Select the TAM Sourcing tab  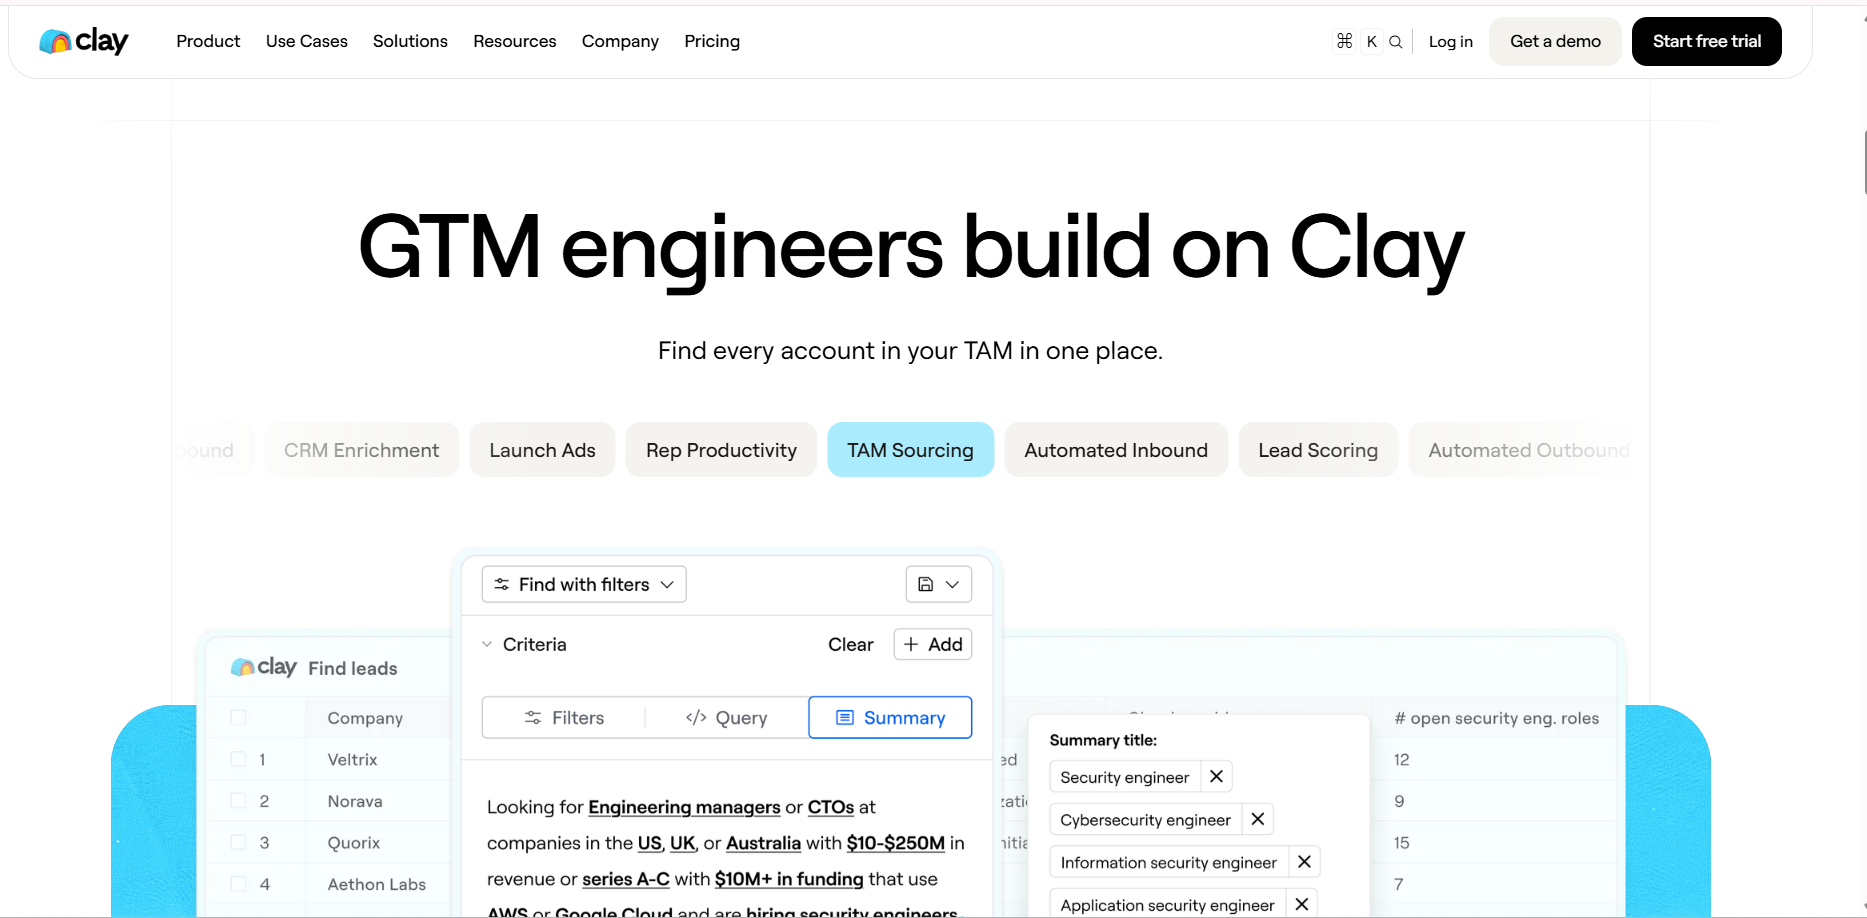tap(910, 450)
